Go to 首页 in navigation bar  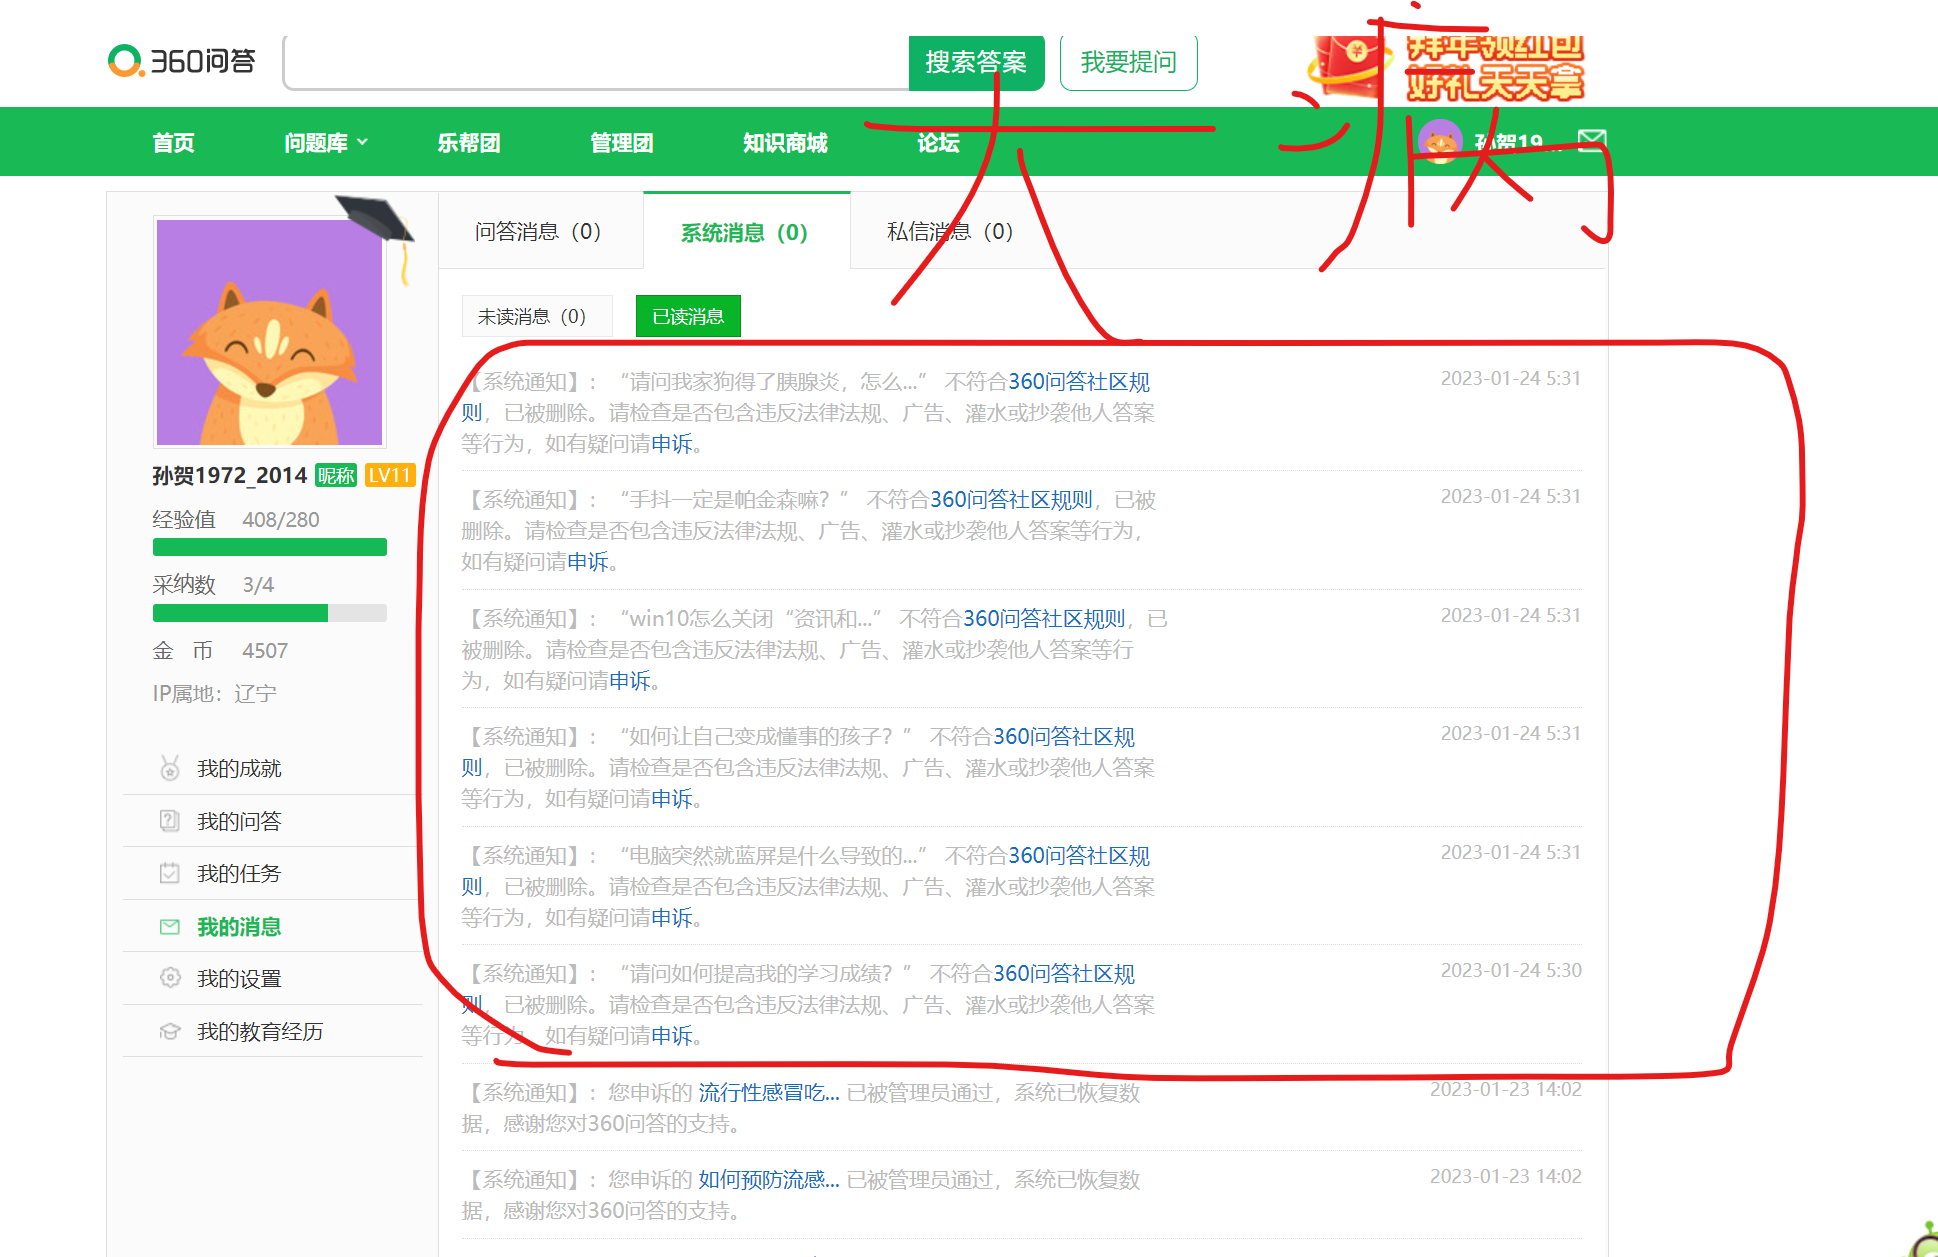[x=173, y=143]
